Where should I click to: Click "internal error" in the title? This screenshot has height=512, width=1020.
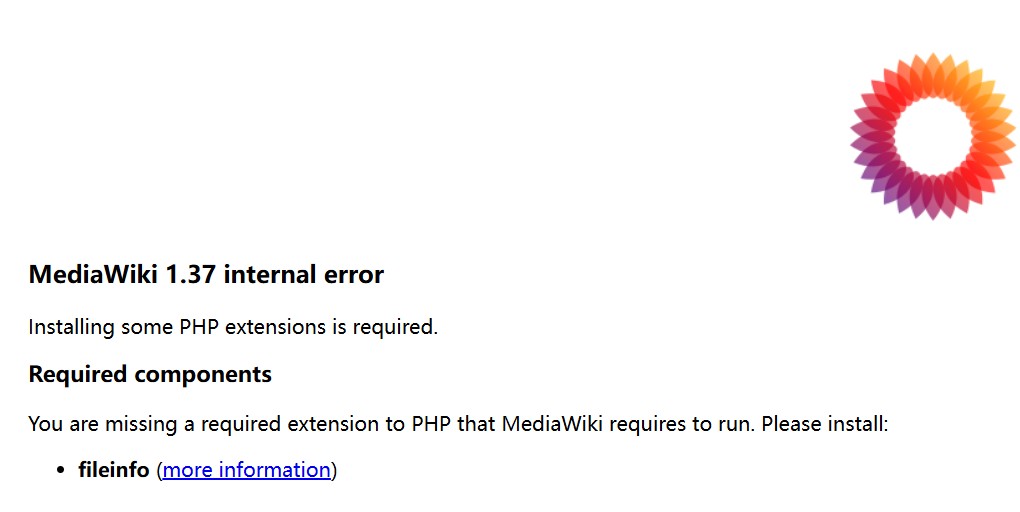pos(303,275)
